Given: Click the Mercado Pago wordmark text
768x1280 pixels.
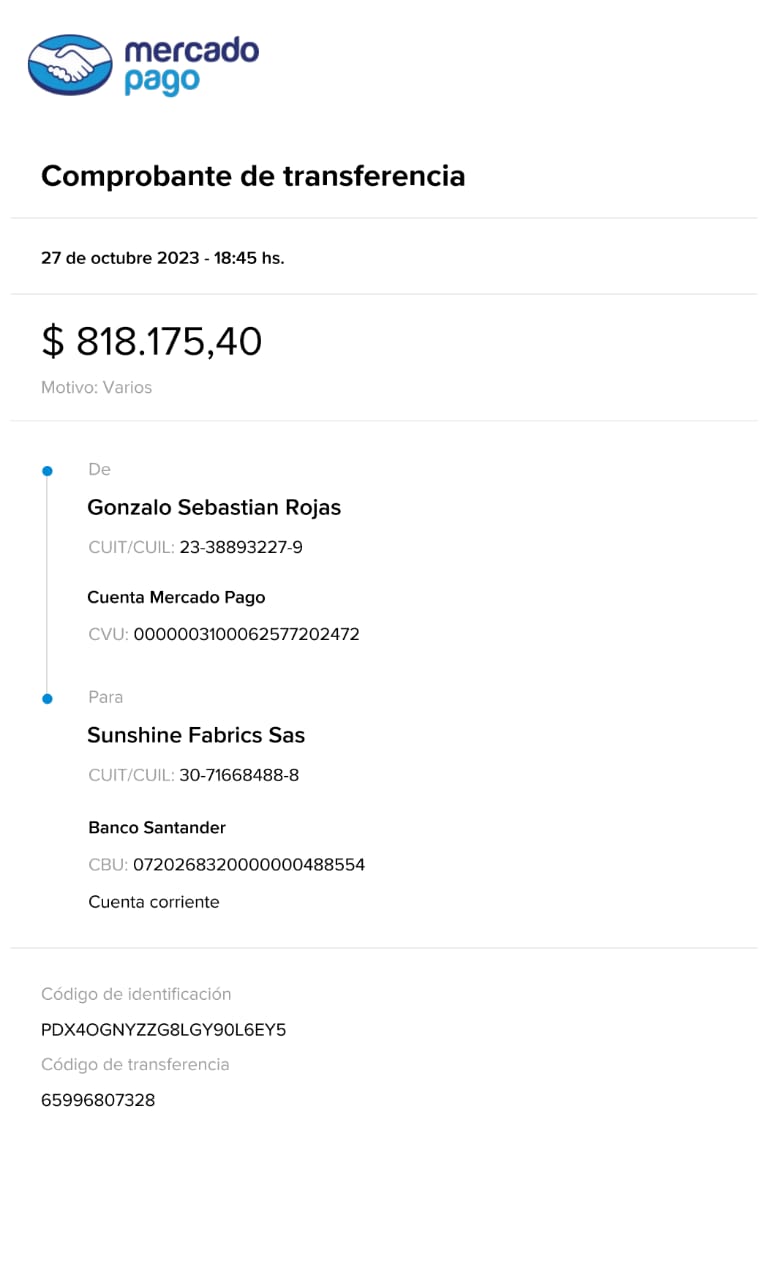Looking at the screenshot, I should (x=190, y=66).
